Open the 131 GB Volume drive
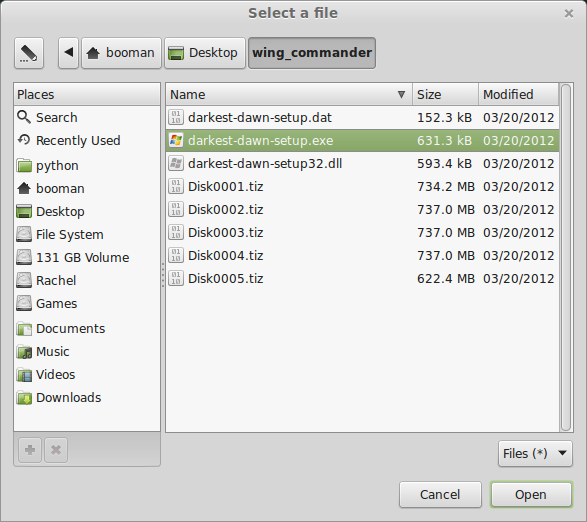Viewport: 587px width, 522px height. [87, 258]
